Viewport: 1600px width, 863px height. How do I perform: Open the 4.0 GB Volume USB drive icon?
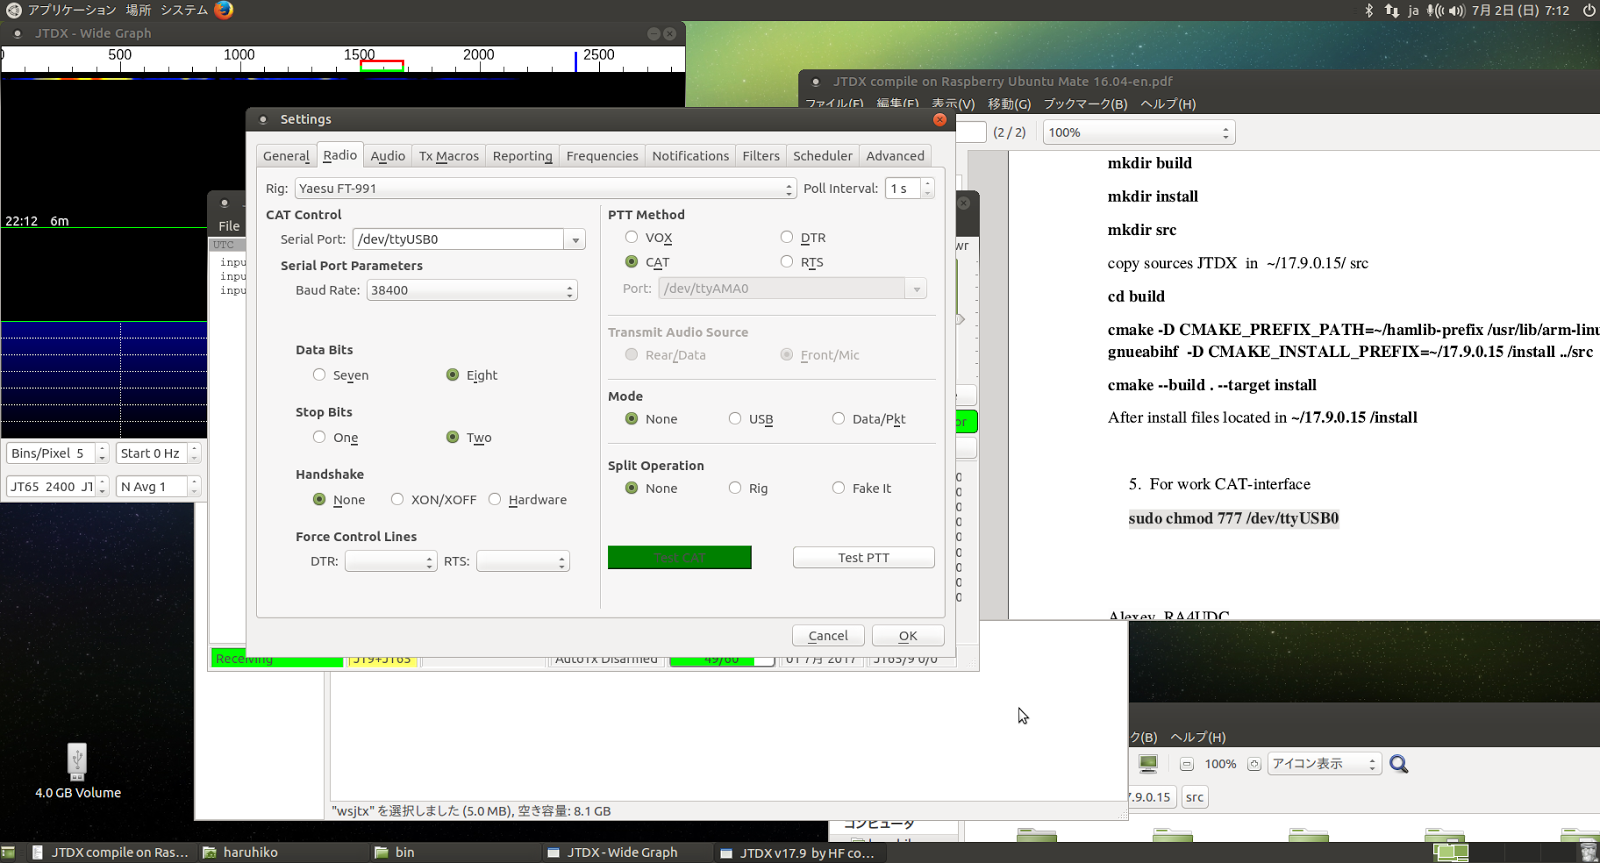click(77, 761)
